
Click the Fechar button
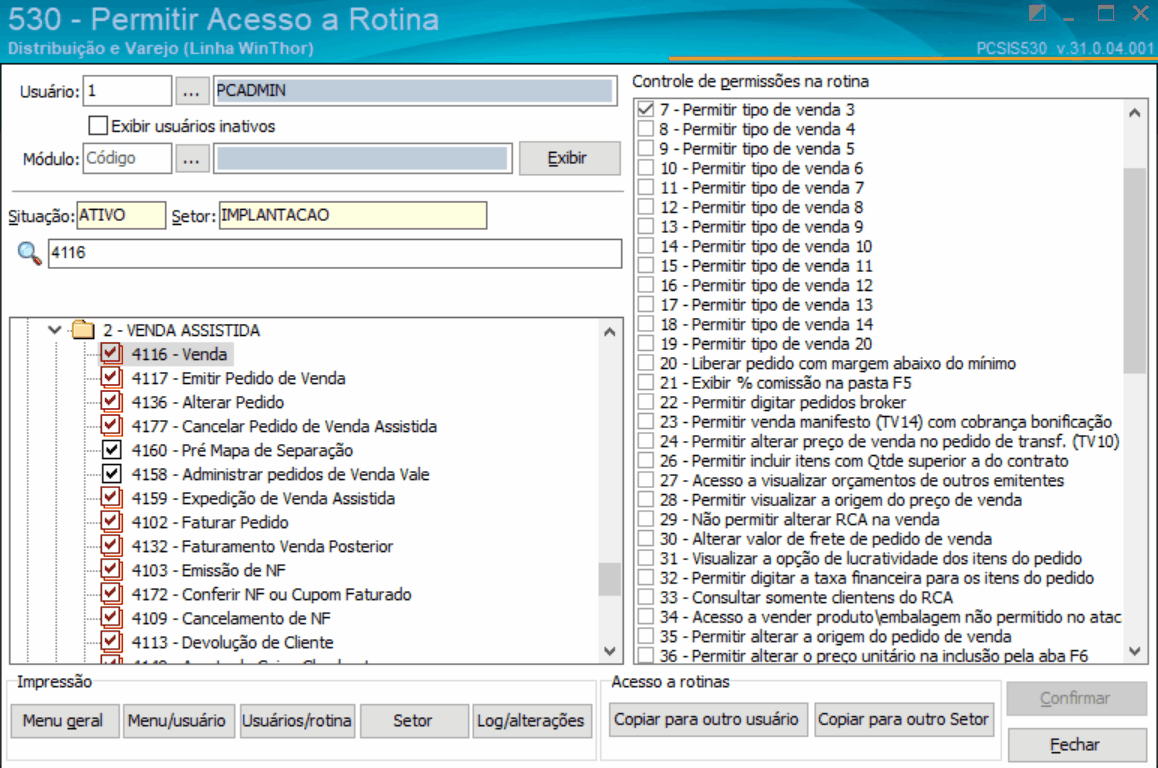tap(1076, 744)
